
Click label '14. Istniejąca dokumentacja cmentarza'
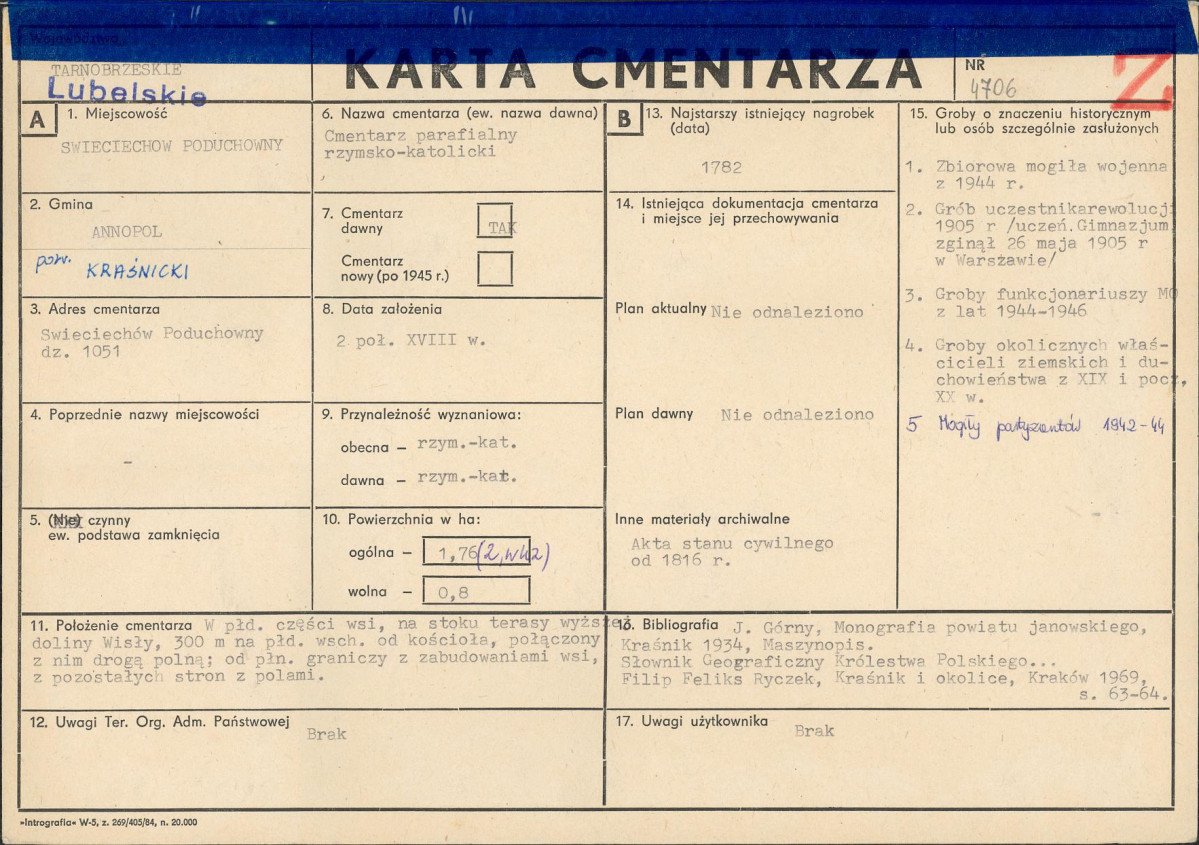click(x=747, y=203)
